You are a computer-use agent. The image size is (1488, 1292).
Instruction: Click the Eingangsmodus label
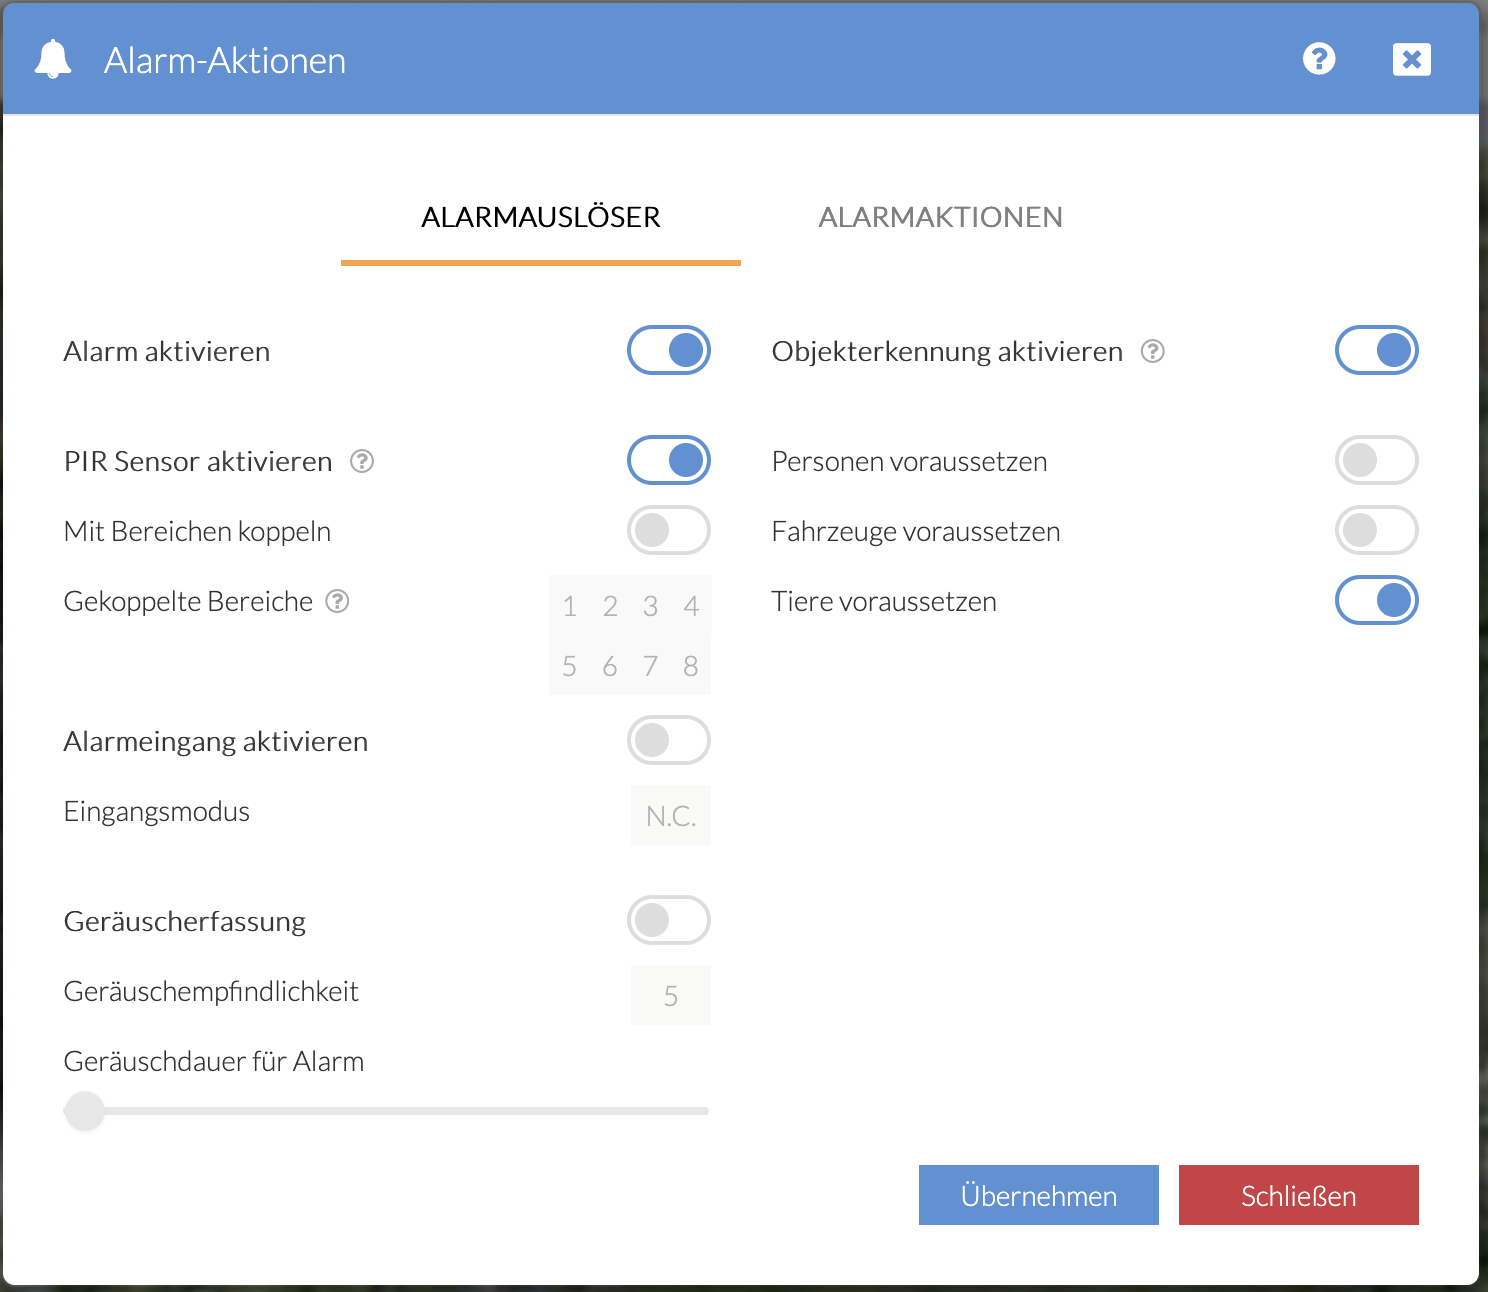tap(157, 812)
